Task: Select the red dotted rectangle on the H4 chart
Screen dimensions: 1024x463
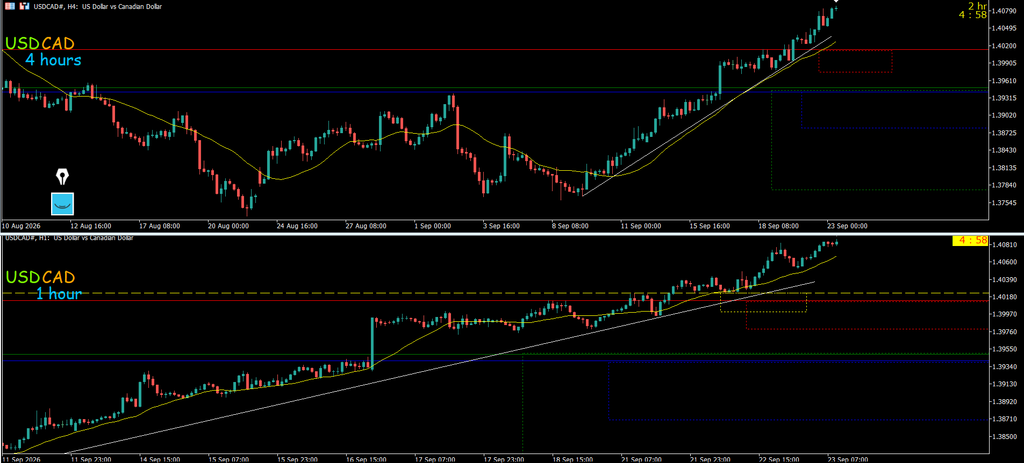Action: (x=855, y=61)
